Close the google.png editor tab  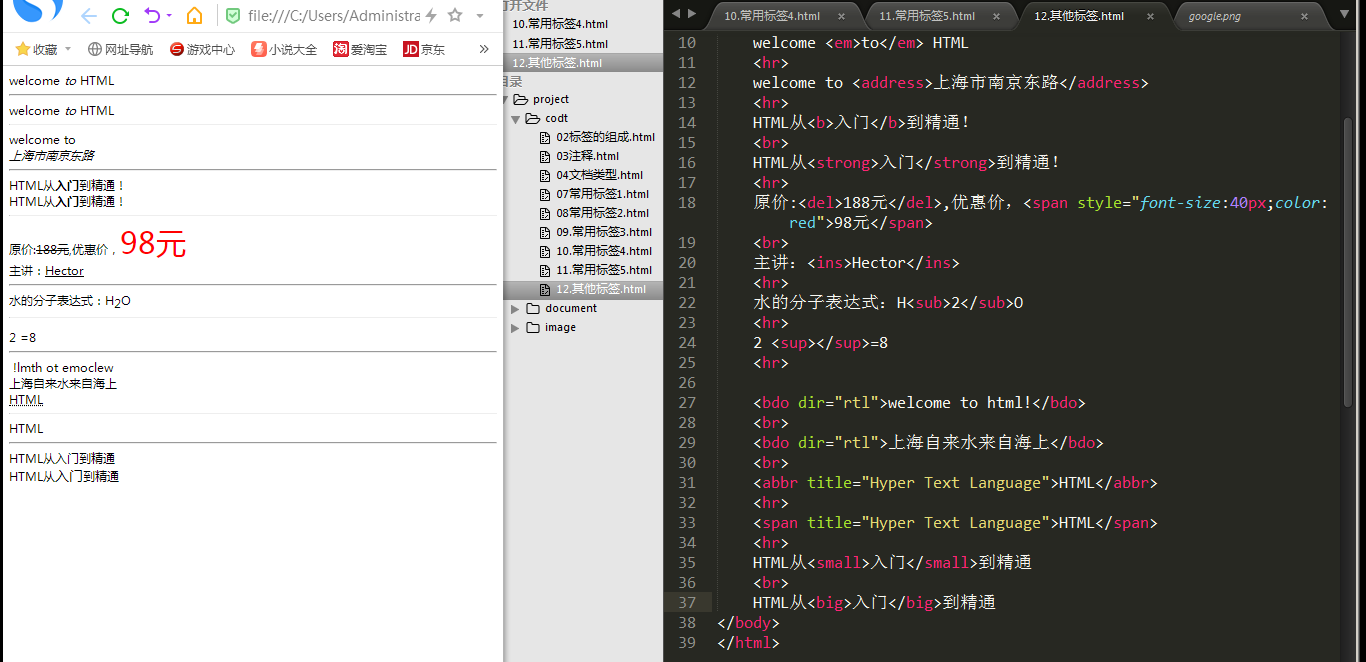click(1304, 16)
